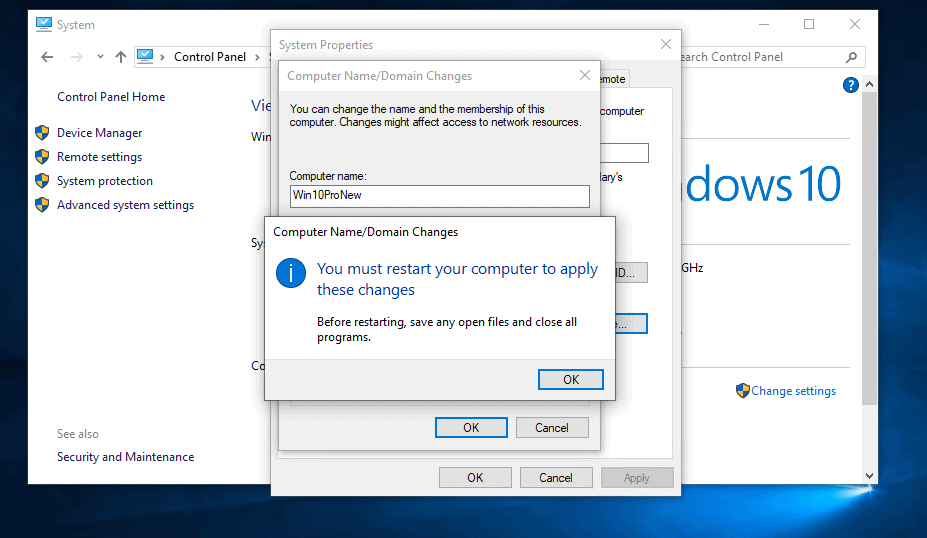Open Device Manager link
The height and width of the screenshot is (538, 927).
(99, 133)
